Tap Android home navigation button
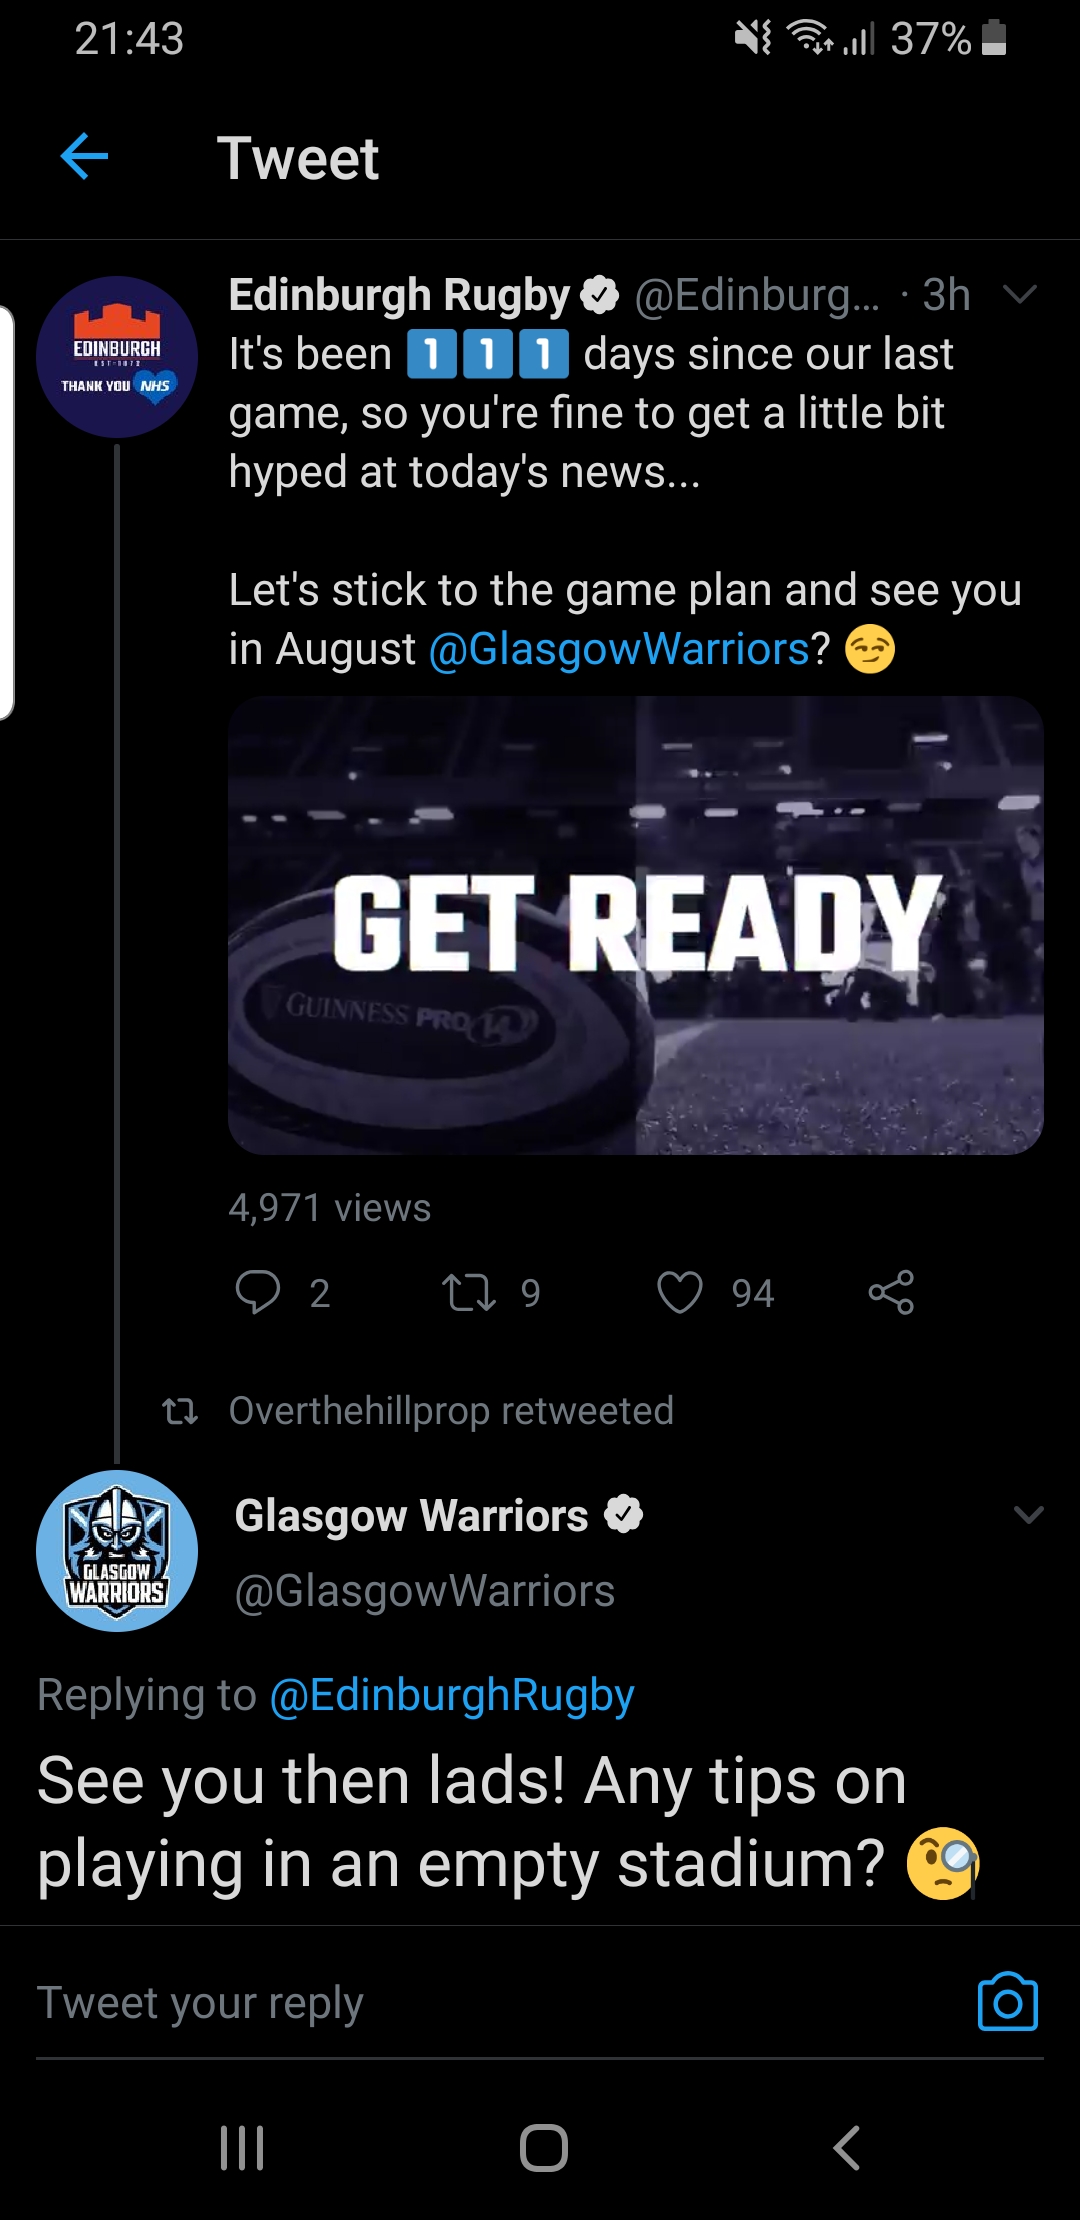Screen dimensions: 1080x2220 (x=544, y=2147)
